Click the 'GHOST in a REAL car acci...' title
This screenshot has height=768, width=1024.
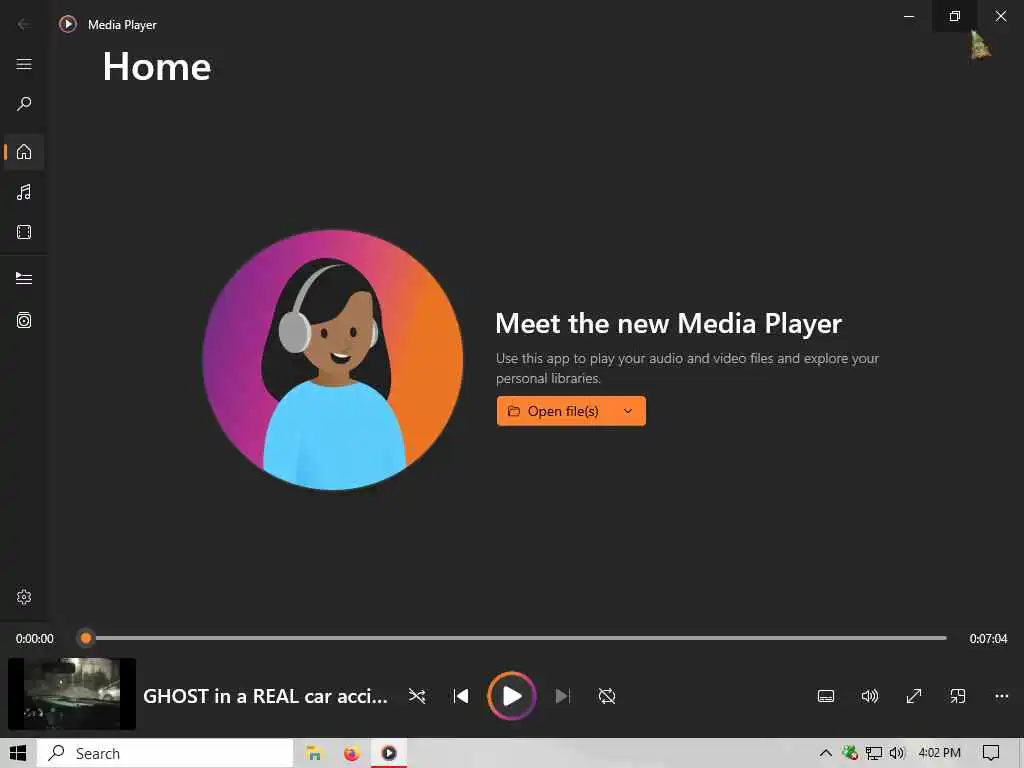pos(265,696)
